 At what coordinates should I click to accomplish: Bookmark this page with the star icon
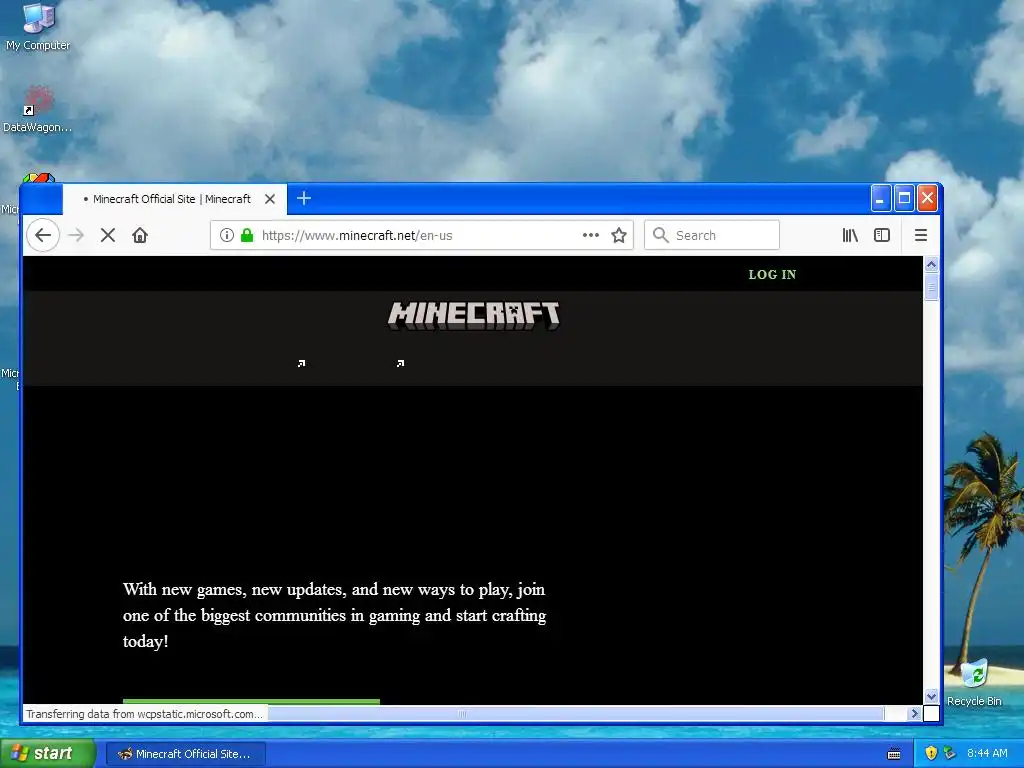(x=619, y=235)
